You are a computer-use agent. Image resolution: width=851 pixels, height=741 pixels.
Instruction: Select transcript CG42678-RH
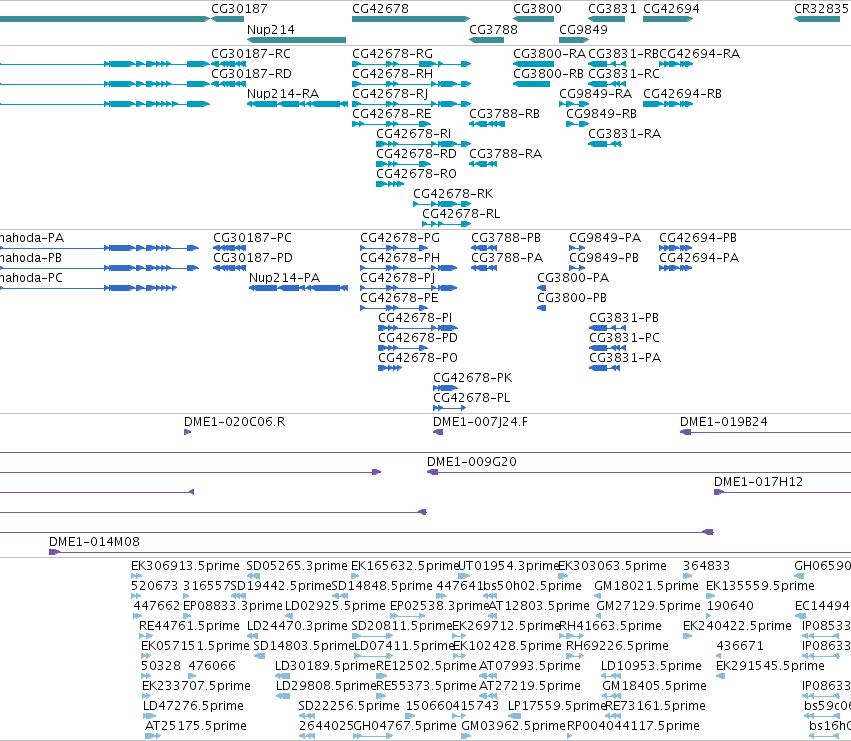pyautogui.click(x=392, y=74)
